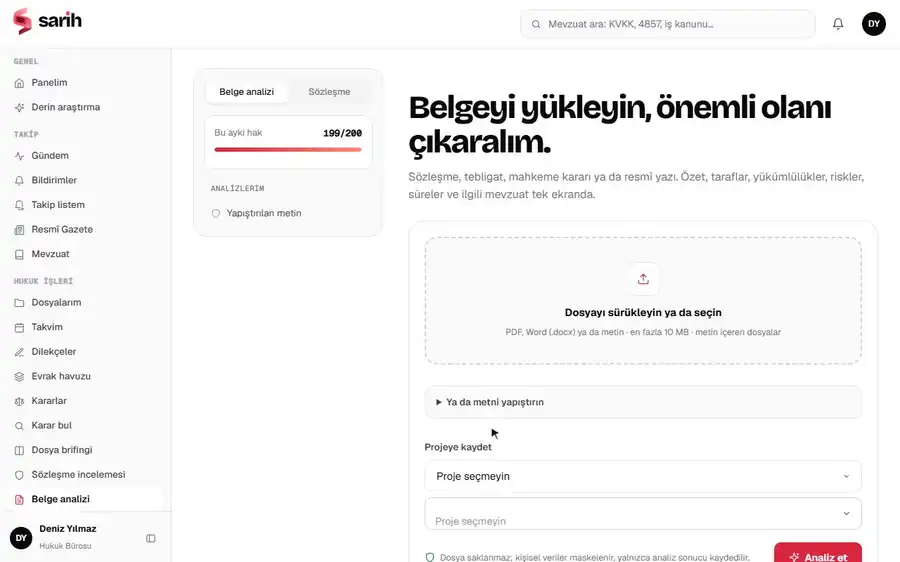Open Deniz Yılmaz account name in sidebar
This screenshot has width=900, height=562.
coord(68,529)
